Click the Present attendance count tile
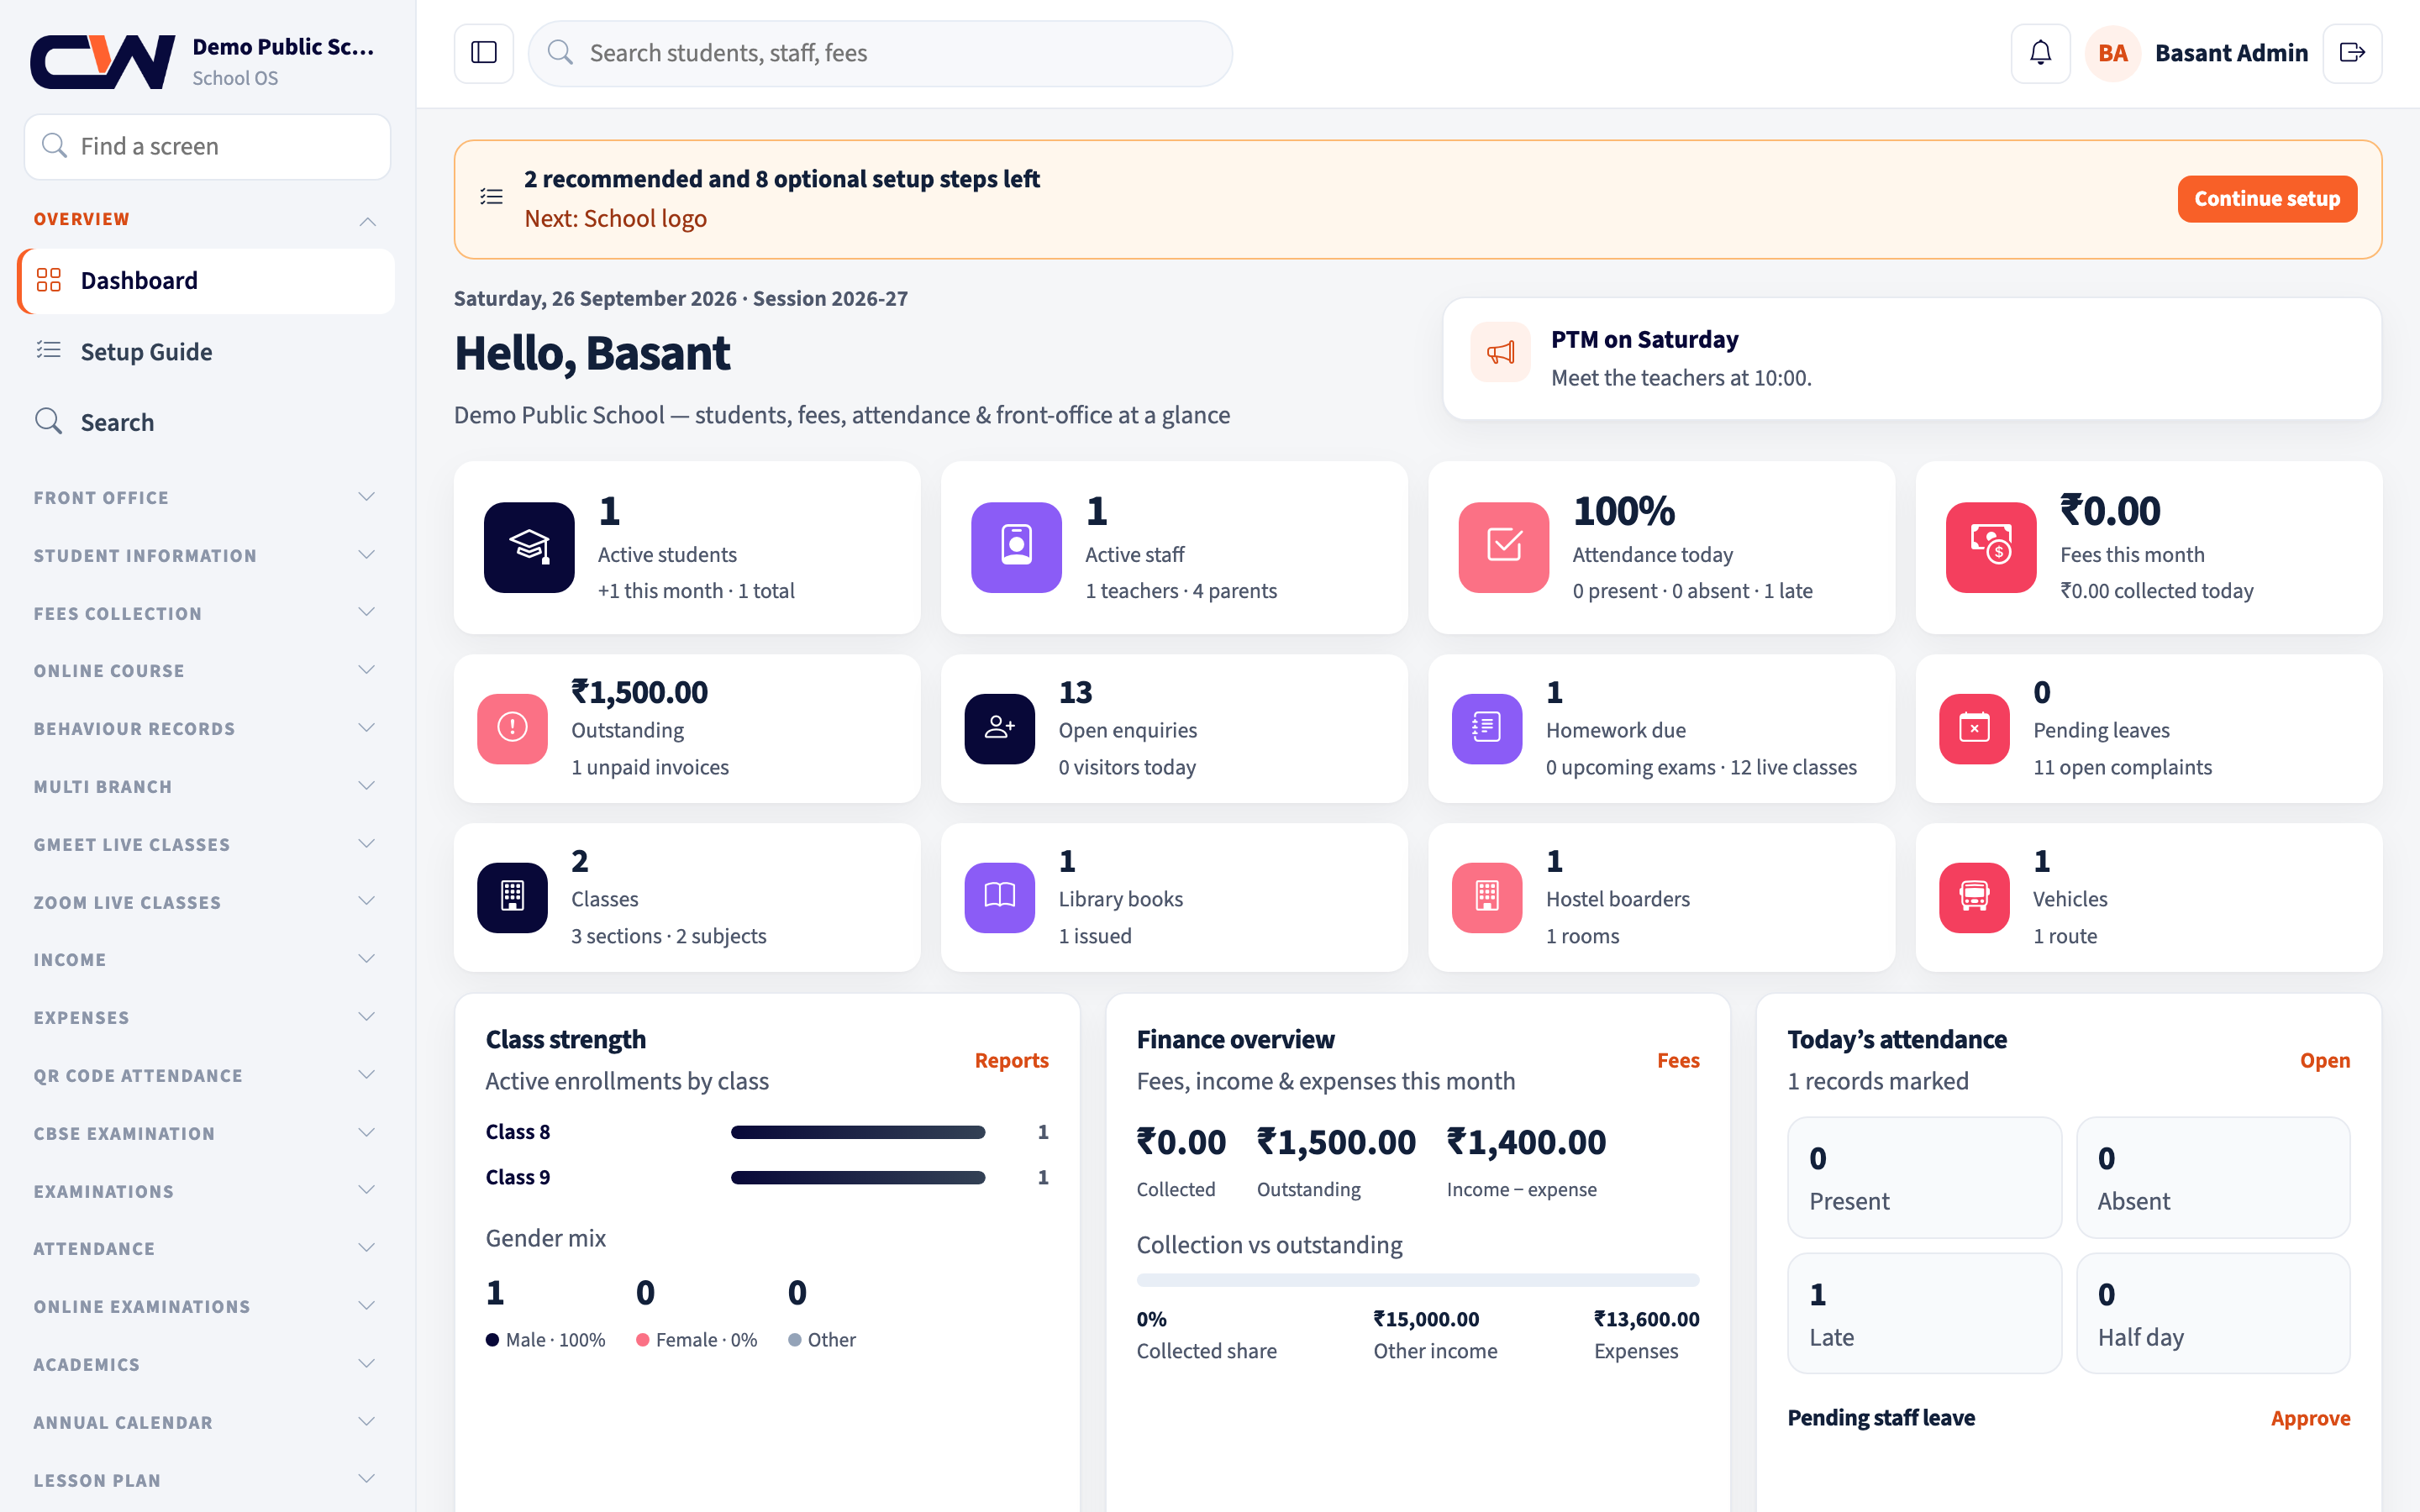 coord(1924,1177)
